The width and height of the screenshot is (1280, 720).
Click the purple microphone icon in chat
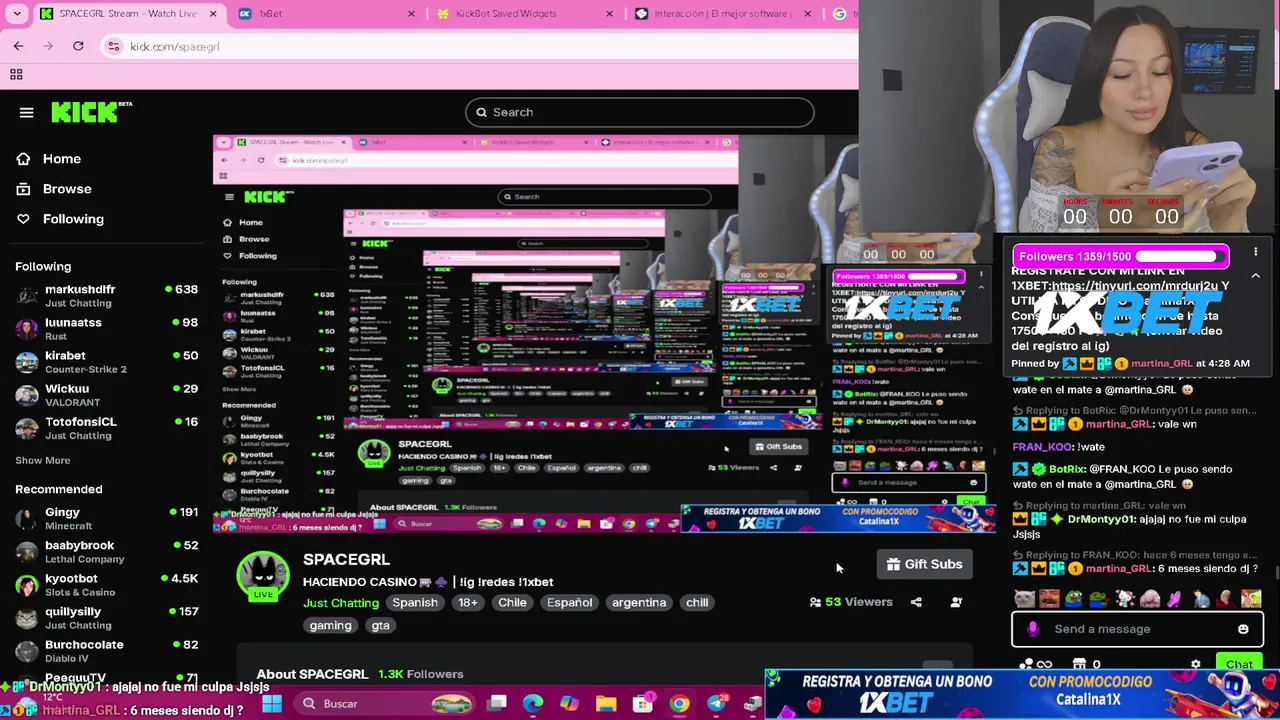pyautogui.click(x=1033, y=629)
